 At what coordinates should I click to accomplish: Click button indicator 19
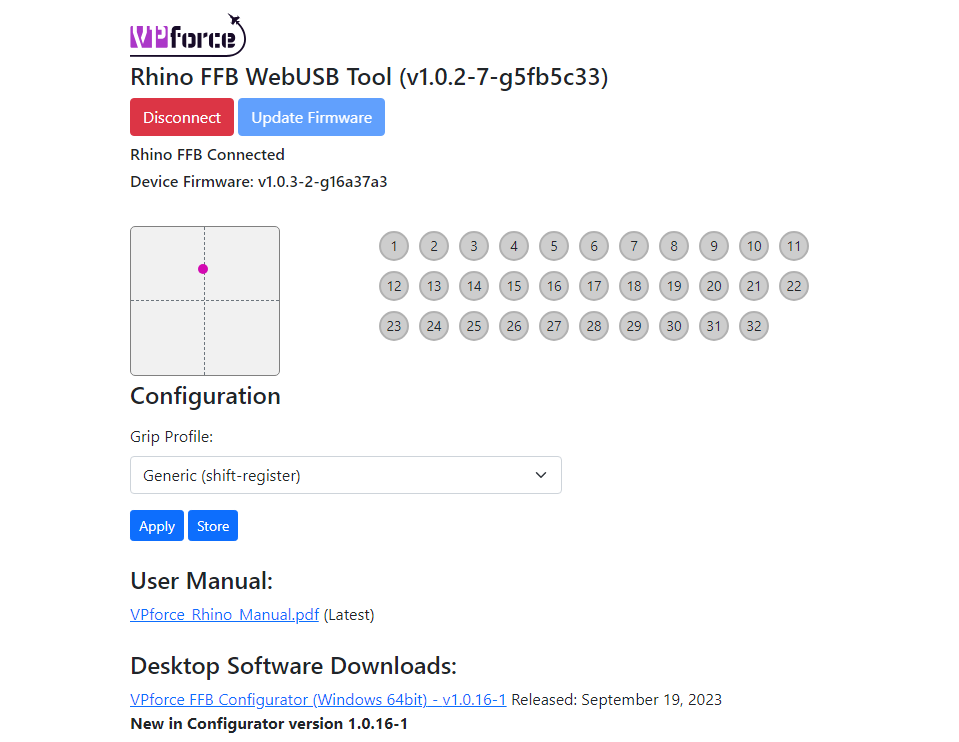pos(674,286)
